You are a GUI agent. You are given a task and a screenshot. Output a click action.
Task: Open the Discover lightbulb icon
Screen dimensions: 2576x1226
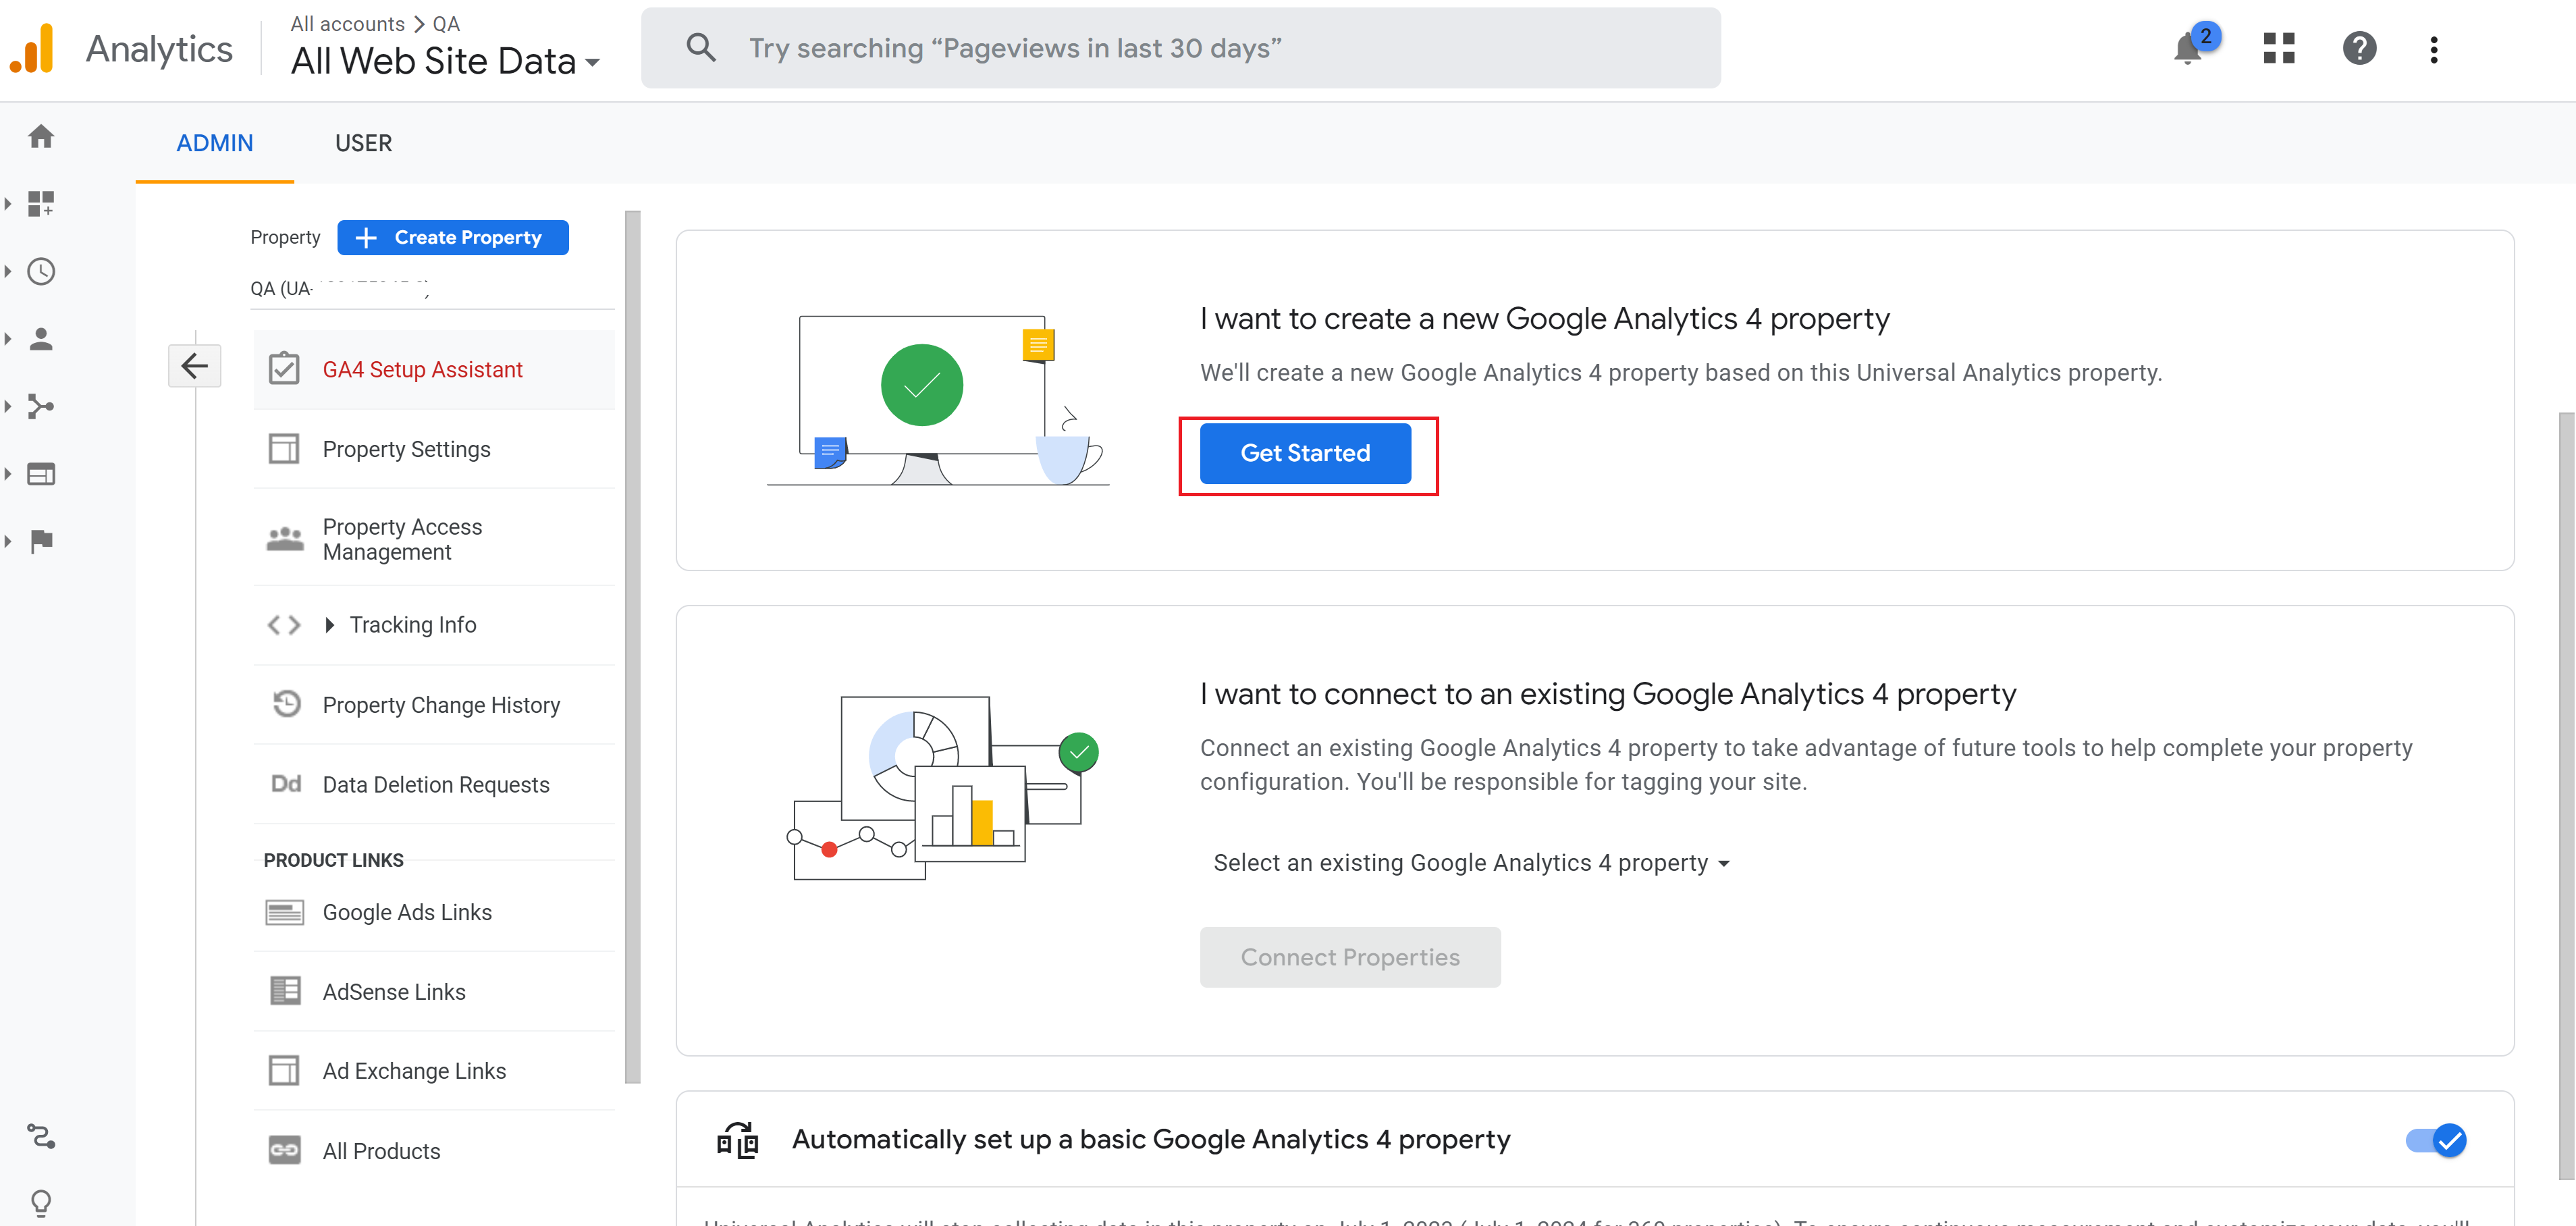(41, 1201)
